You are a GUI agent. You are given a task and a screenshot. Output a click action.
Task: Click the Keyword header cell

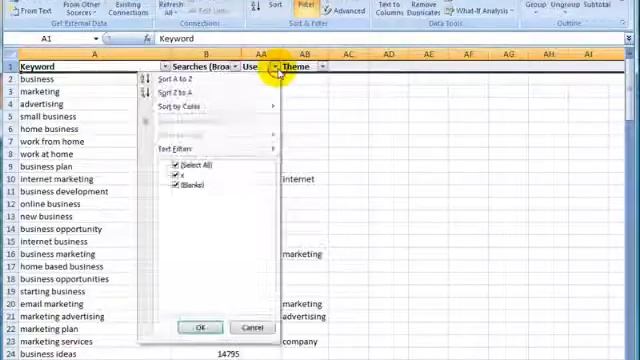click(89, 67)
